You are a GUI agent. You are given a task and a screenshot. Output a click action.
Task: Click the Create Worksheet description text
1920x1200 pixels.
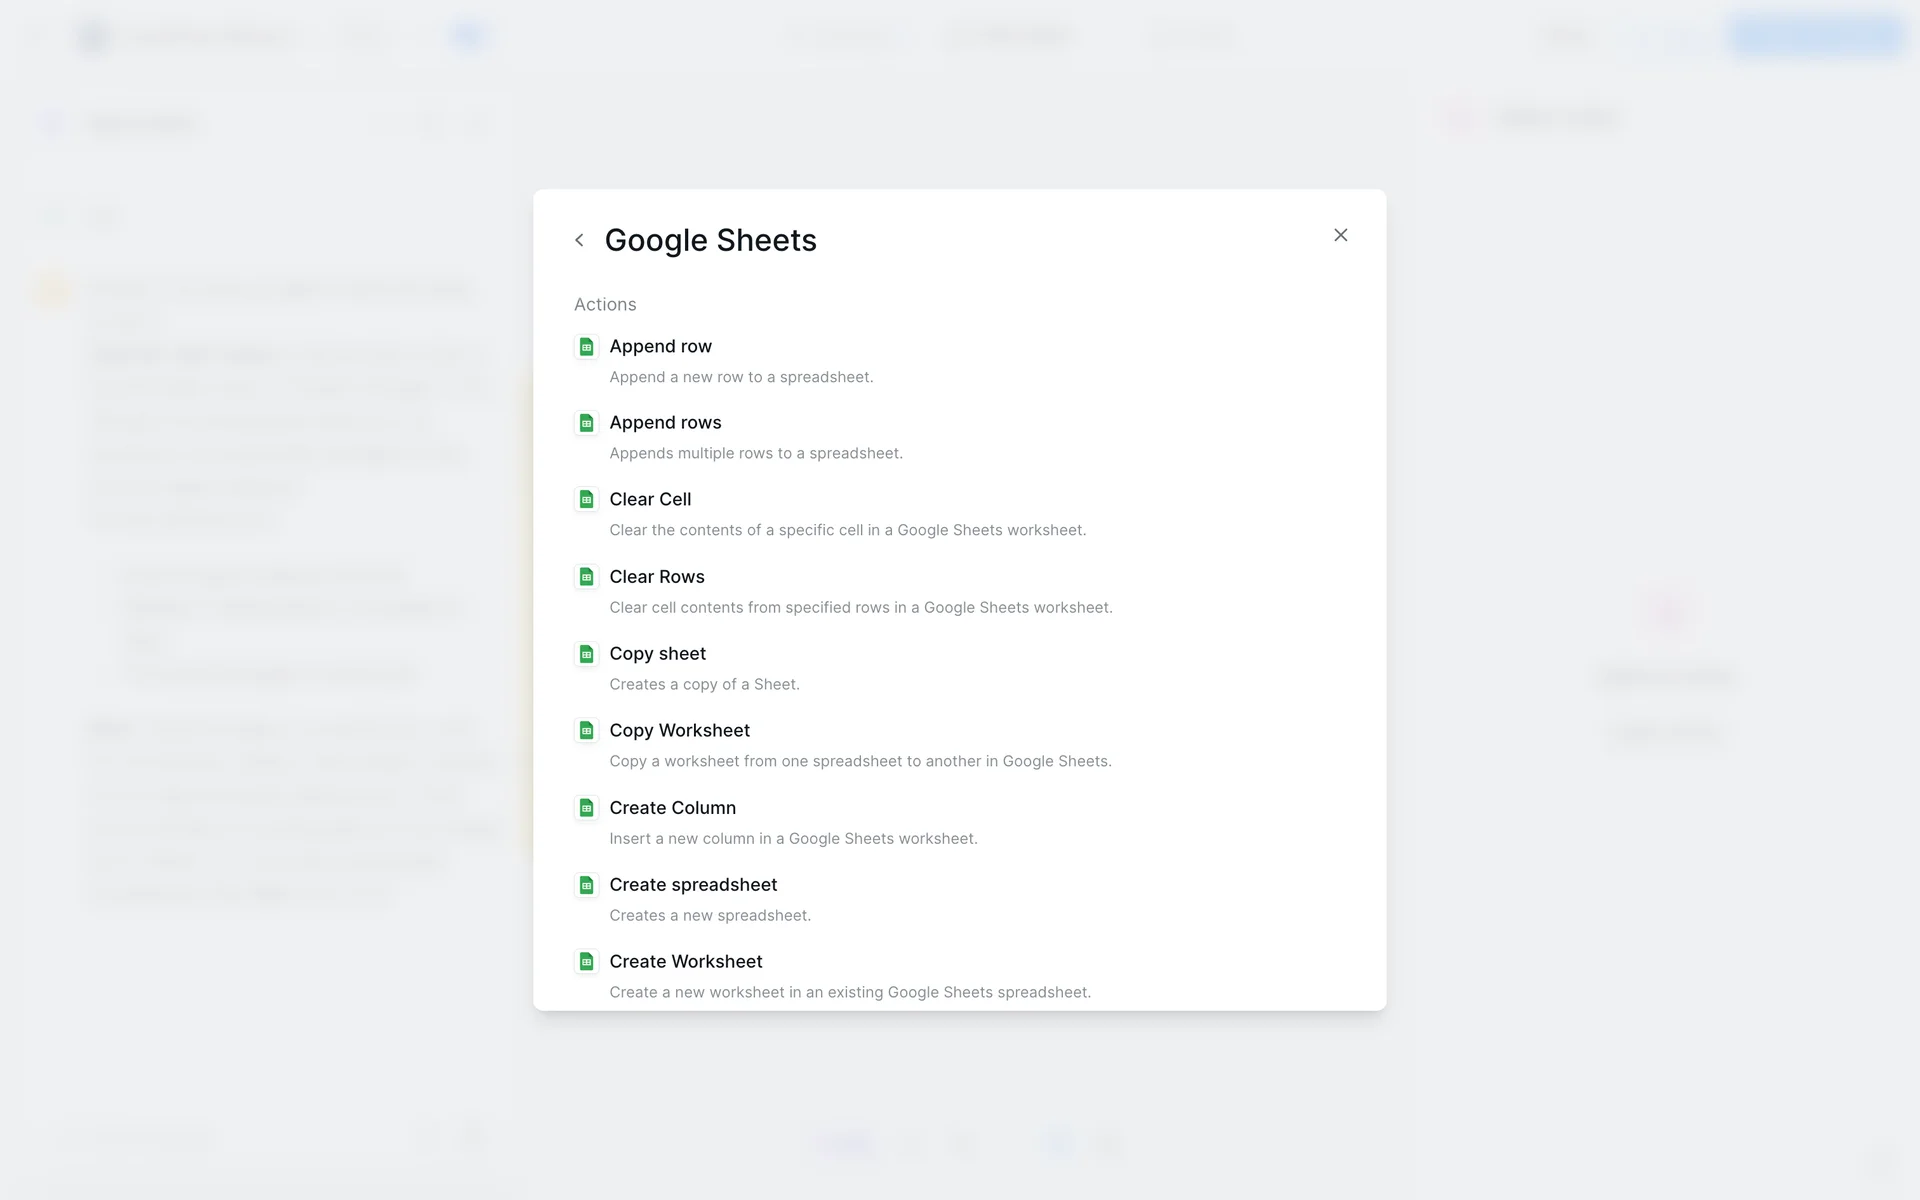850,992
